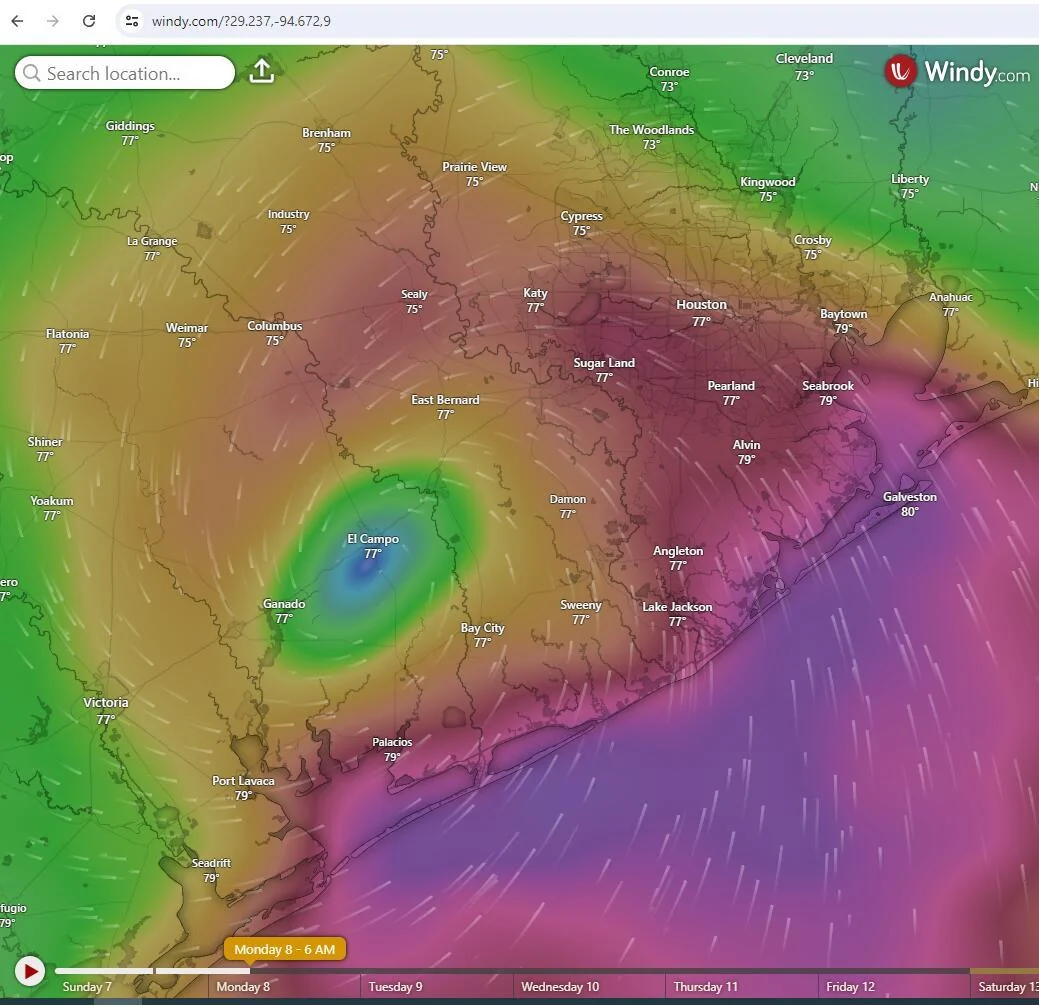Viewport: 1039px width, 1005px height.
Task: Navigate back using the browser back arrow
Action: [16, 20]
